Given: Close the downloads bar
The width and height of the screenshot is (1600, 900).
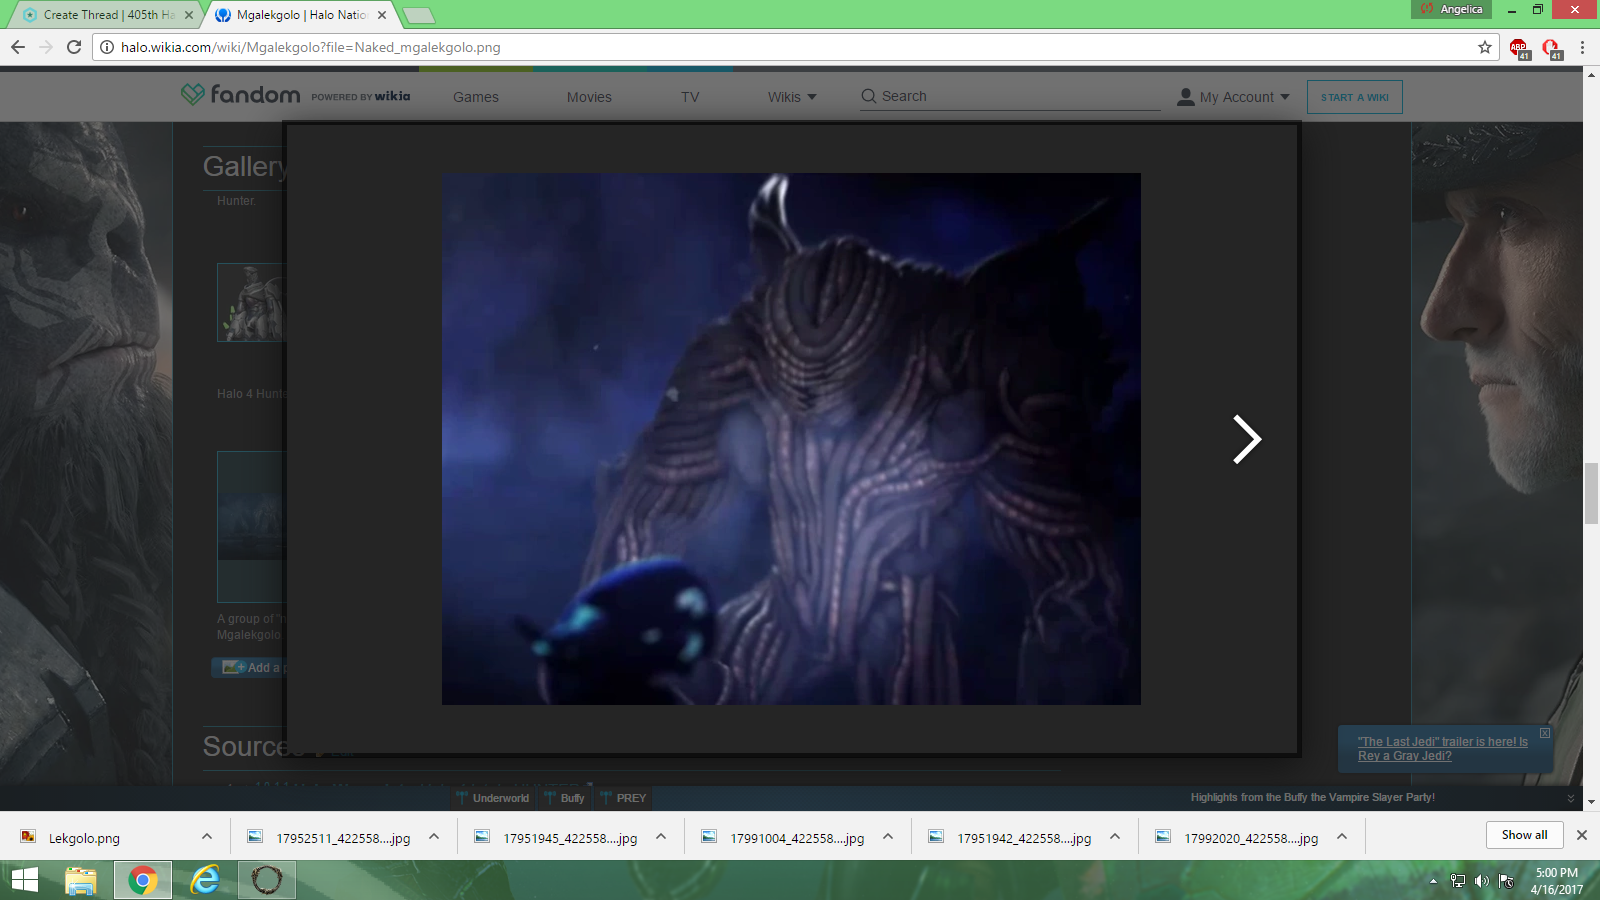Looking at the screenshot, I should click(x=1581, y=835).
